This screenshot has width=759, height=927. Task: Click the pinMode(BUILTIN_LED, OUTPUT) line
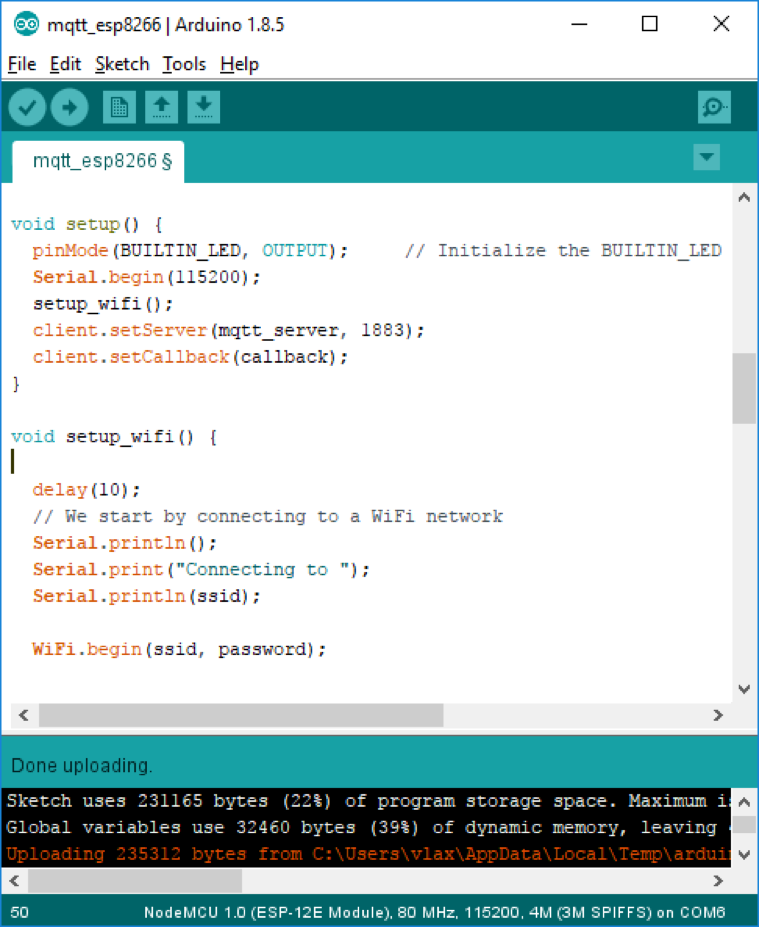pos(190,251)
